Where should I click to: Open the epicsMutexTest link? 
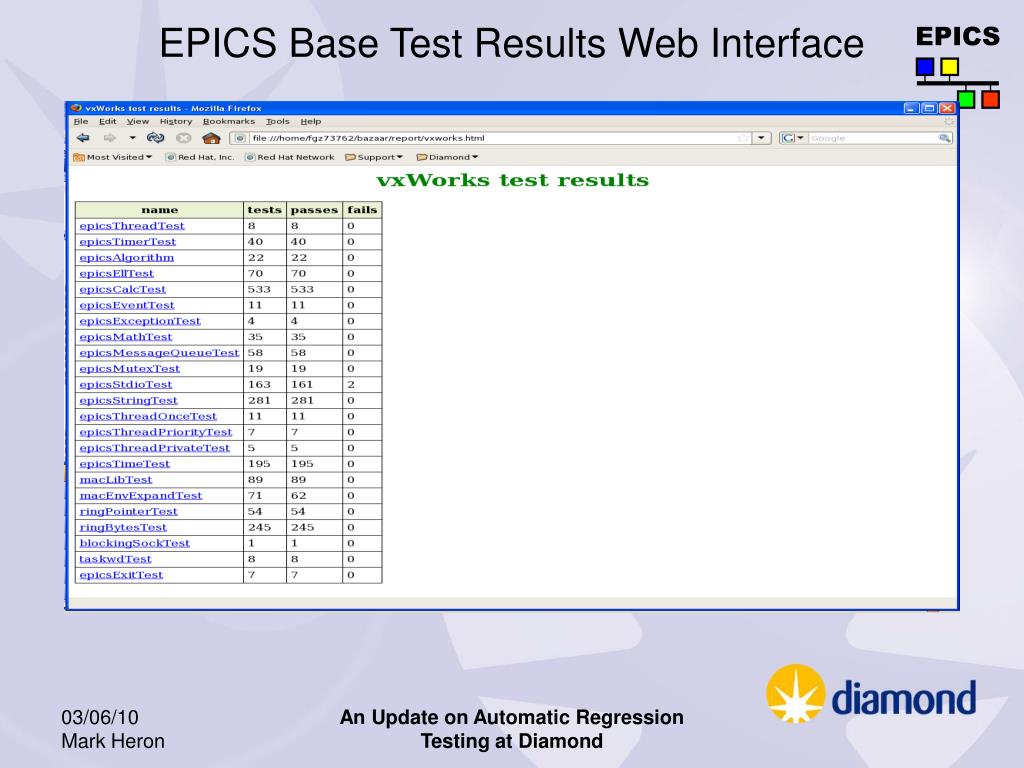point(130,369)
